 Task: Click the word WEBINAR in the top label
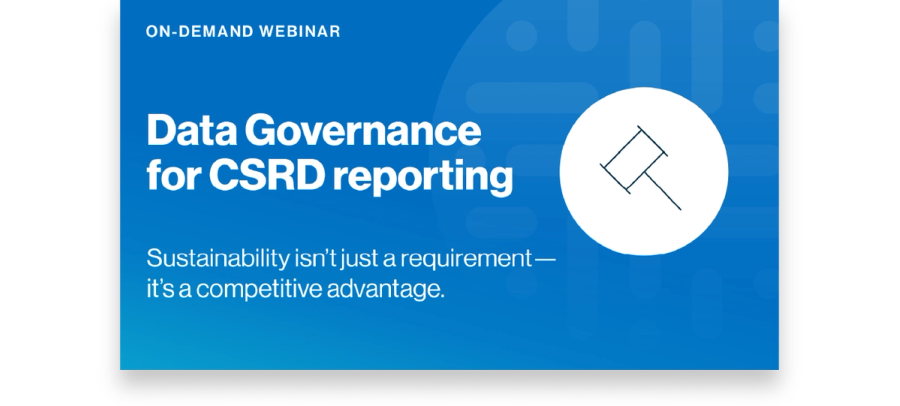298,32
